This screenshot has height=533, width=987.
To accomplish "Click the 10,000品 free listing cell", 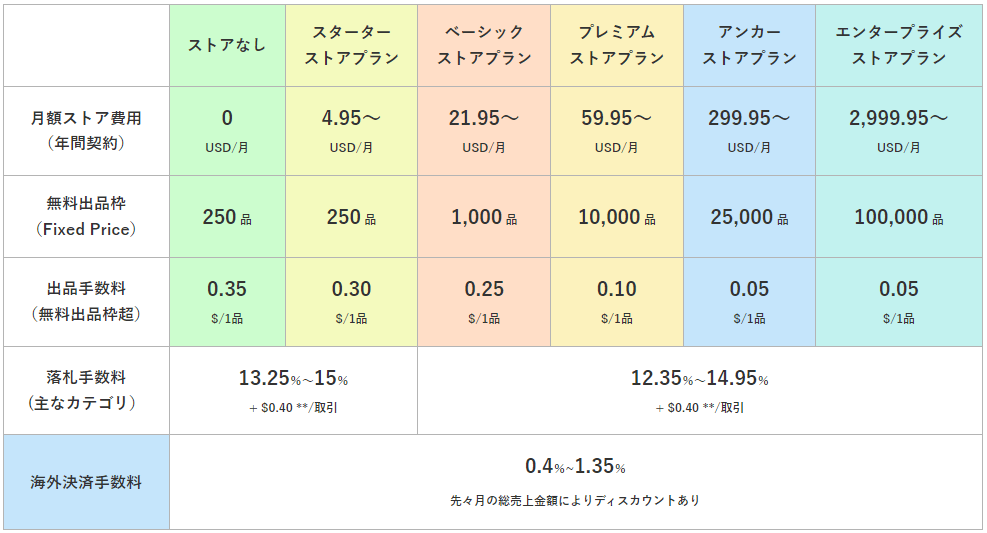I will (x=616, y=217).
